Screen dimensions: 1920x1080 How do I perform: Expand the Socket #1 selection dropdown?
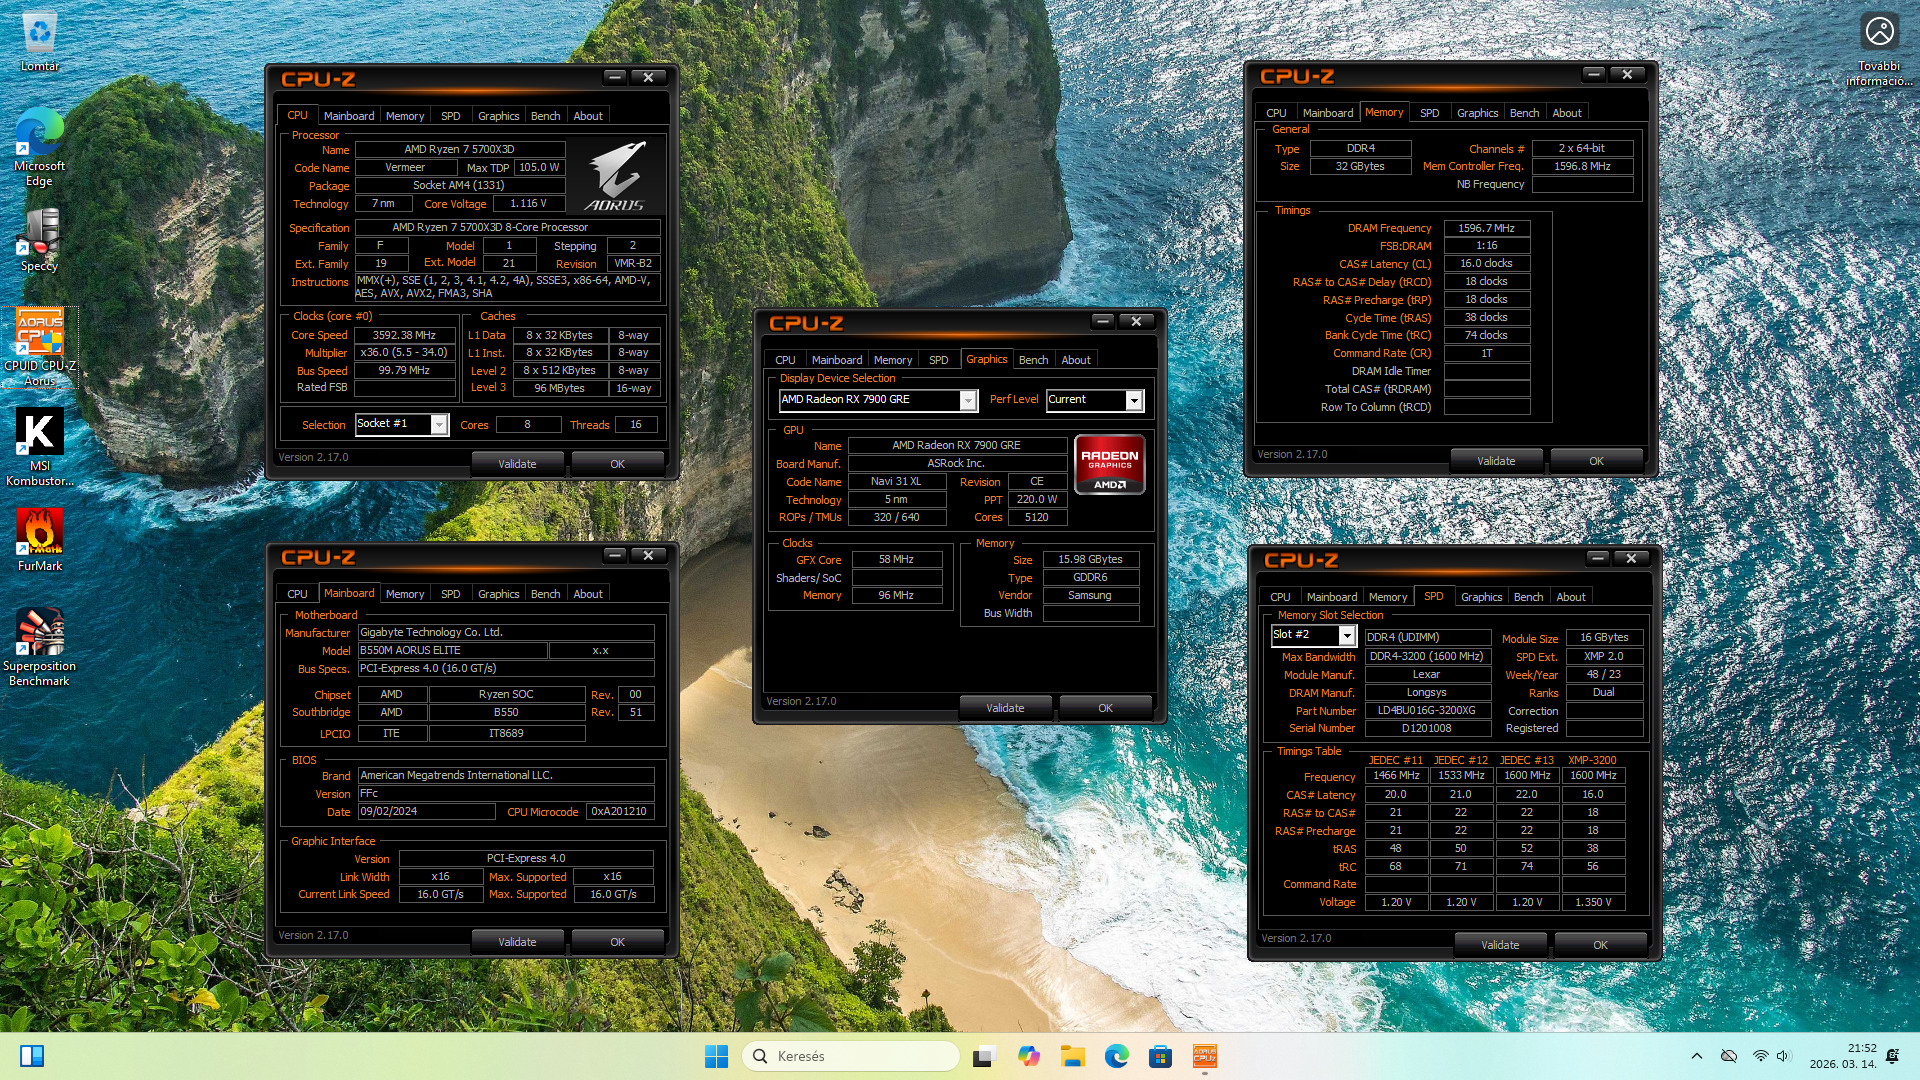[439, 425]
